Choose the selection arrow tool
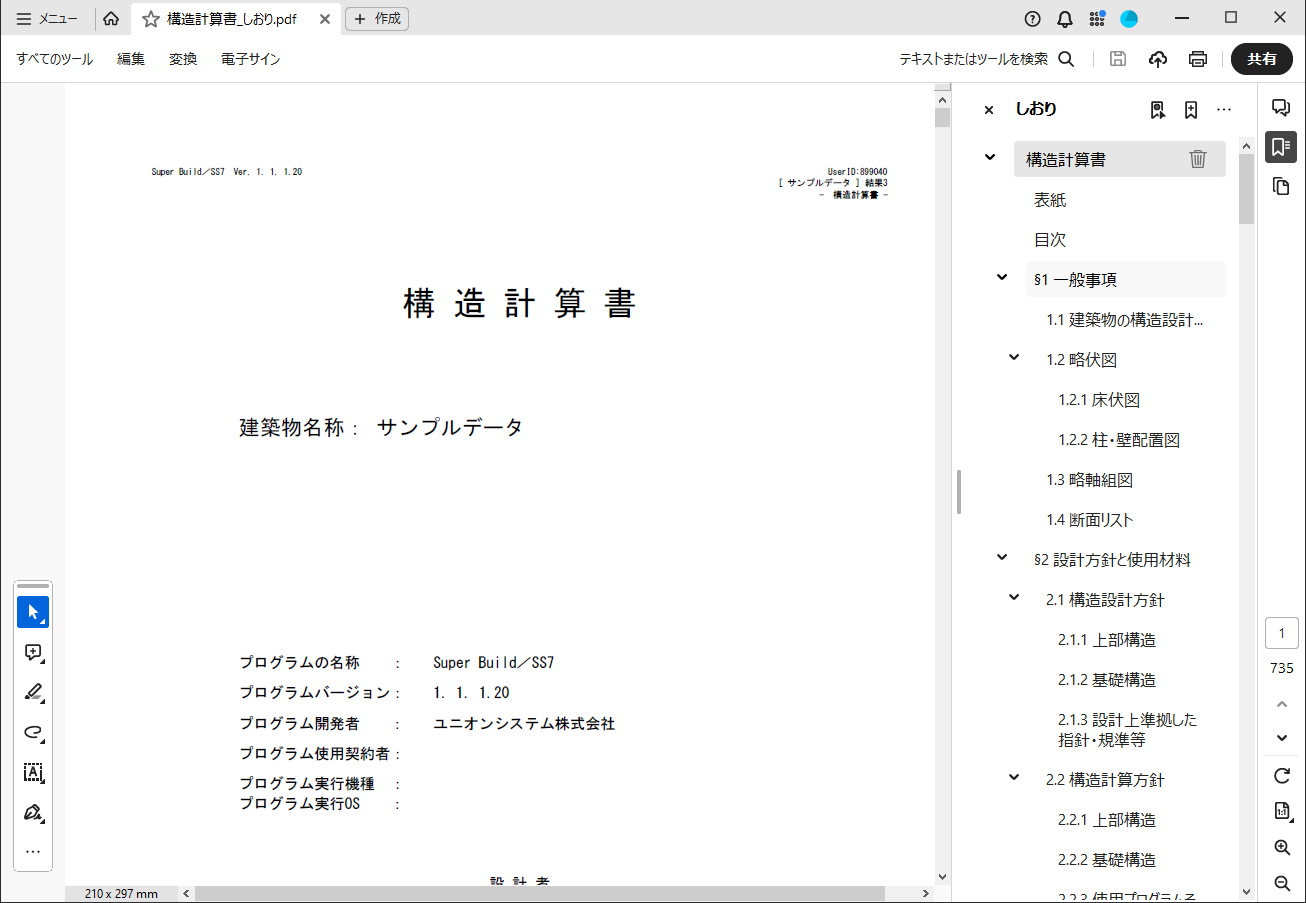1306x903 pixels. coord(33,612)
